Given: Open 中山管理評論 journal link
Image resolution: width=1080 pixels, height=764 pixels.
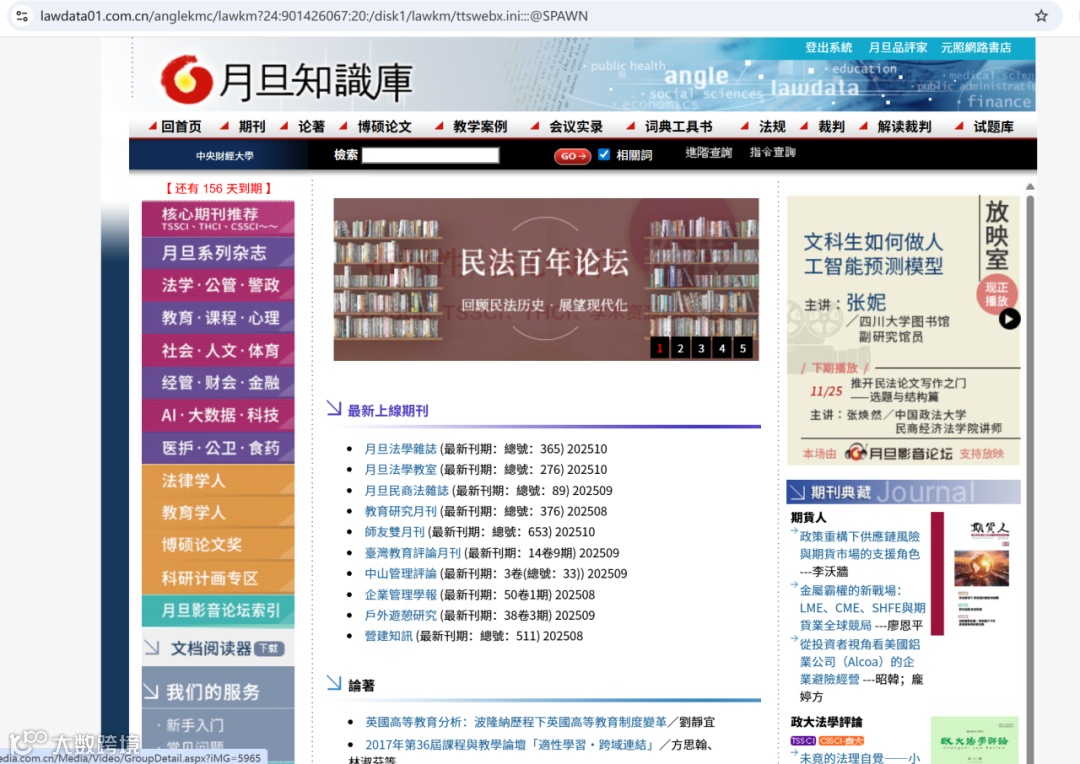Looking at the screenshot, I should pos(400,574).
